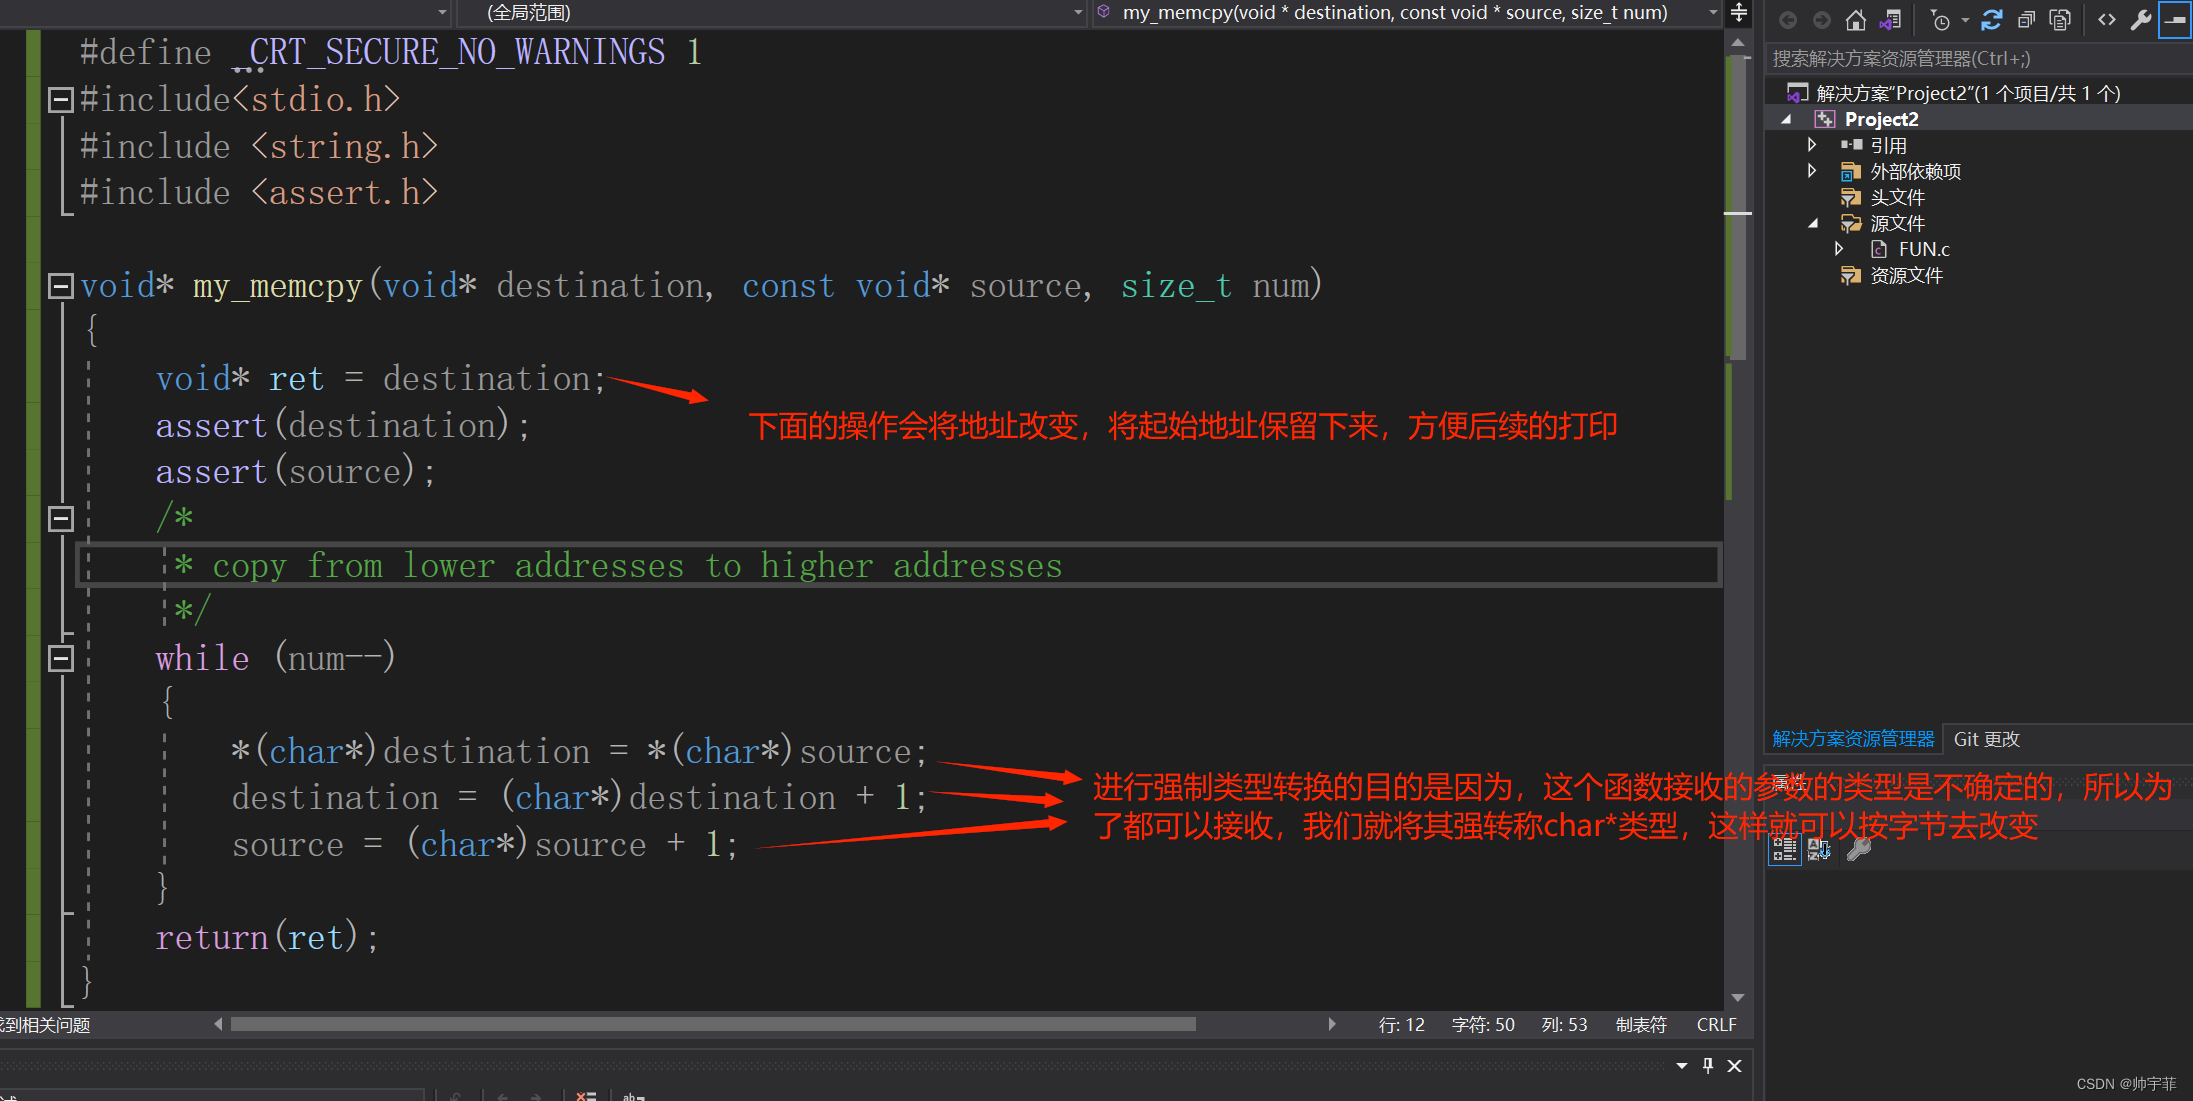
Task: Click the 'source = (char*)source + 1;' line
Action: (485, 845)
